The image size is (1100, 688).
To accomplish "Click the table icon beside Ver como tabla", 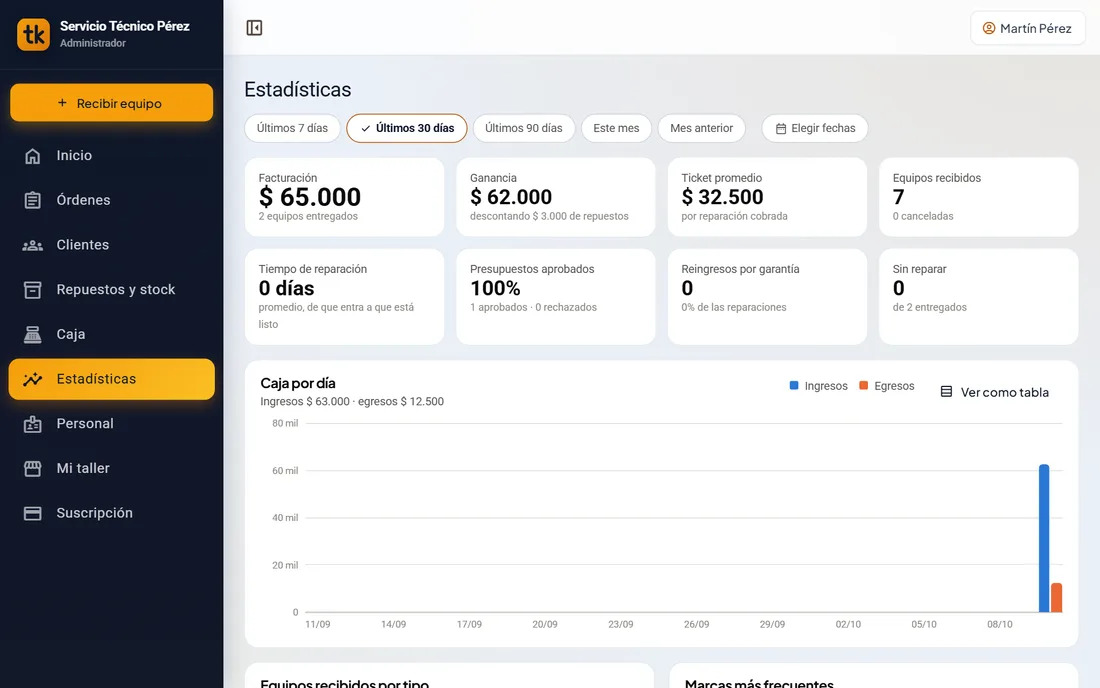I will click(946, 392).
